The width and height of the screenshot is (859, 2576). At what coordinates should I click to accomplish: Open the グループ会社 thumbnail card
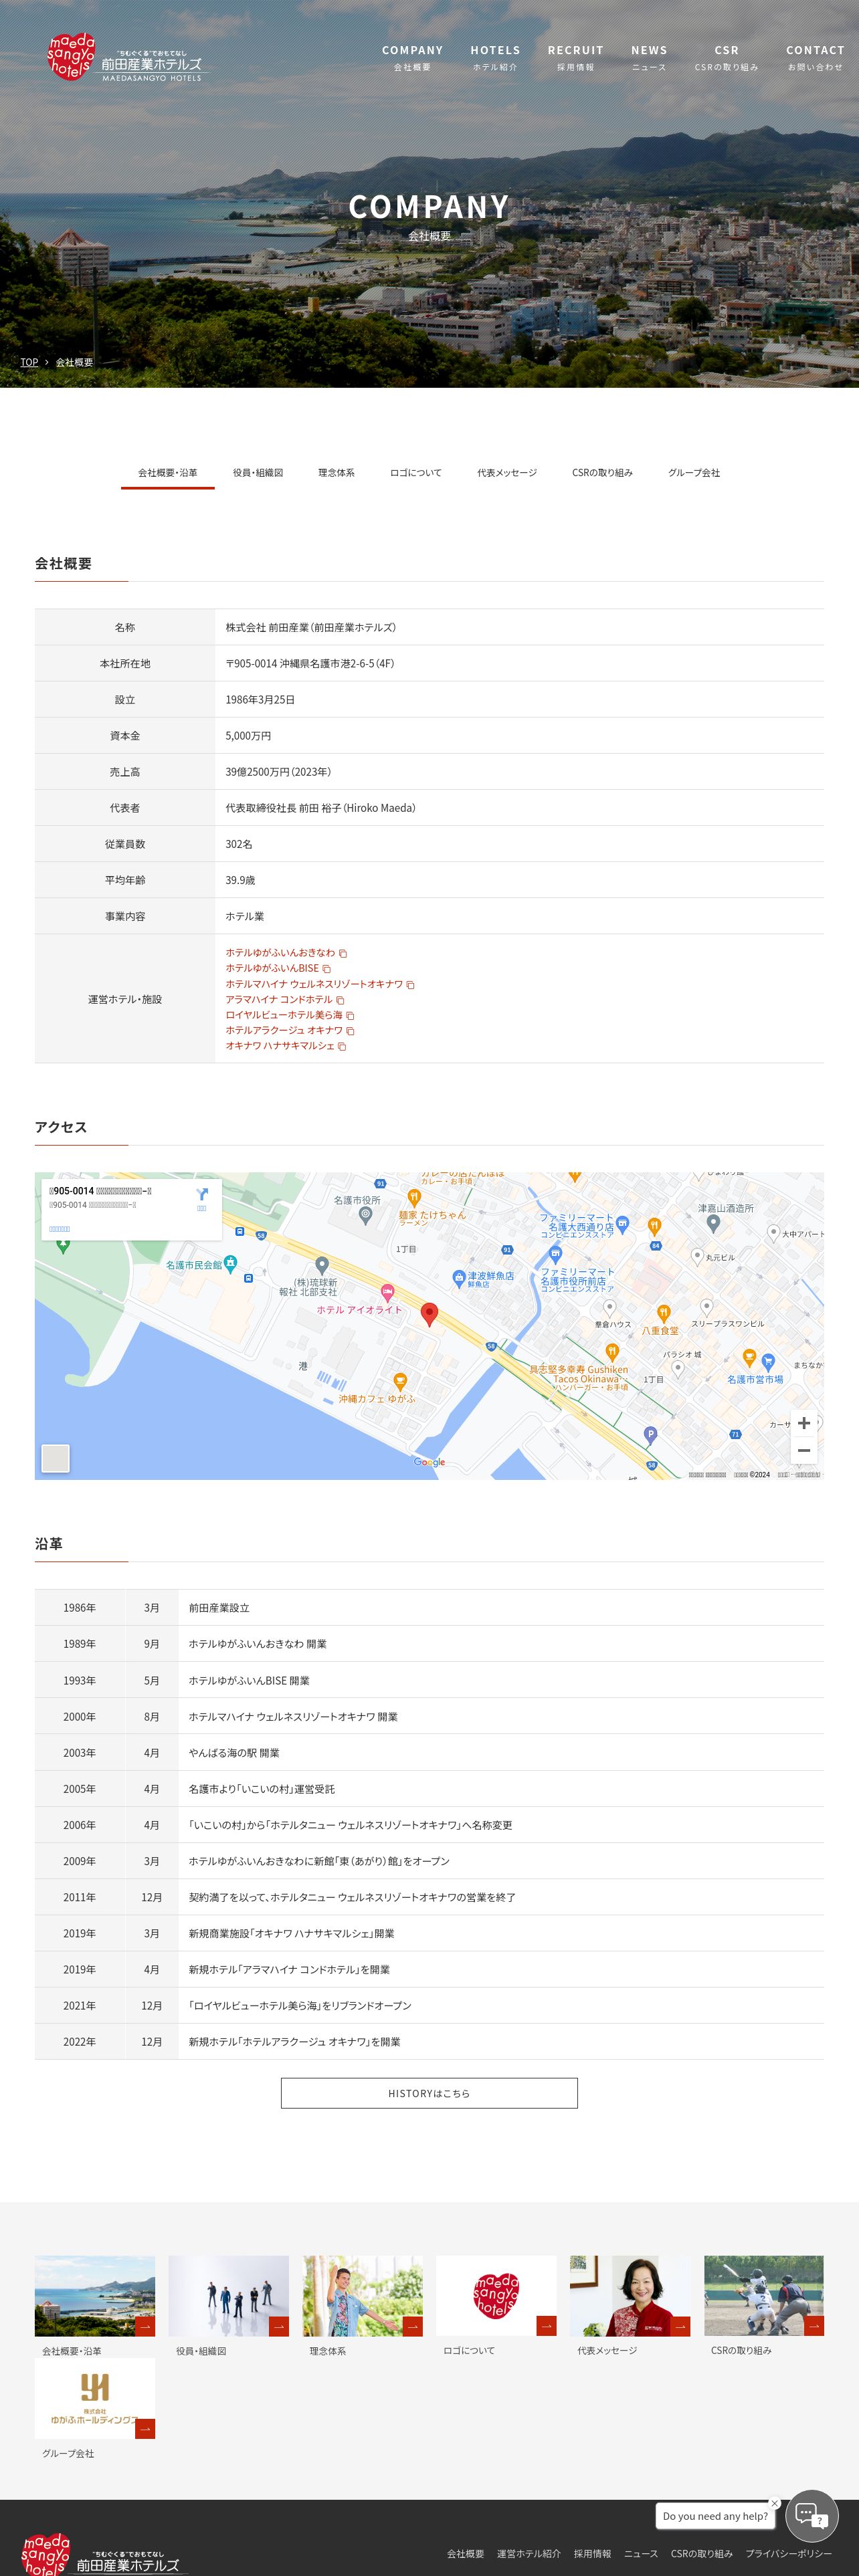coord(95,2409)
